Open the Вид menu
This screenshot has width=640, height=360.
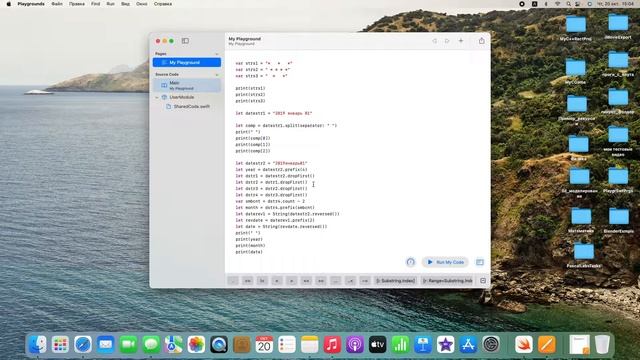pos(125,4)
